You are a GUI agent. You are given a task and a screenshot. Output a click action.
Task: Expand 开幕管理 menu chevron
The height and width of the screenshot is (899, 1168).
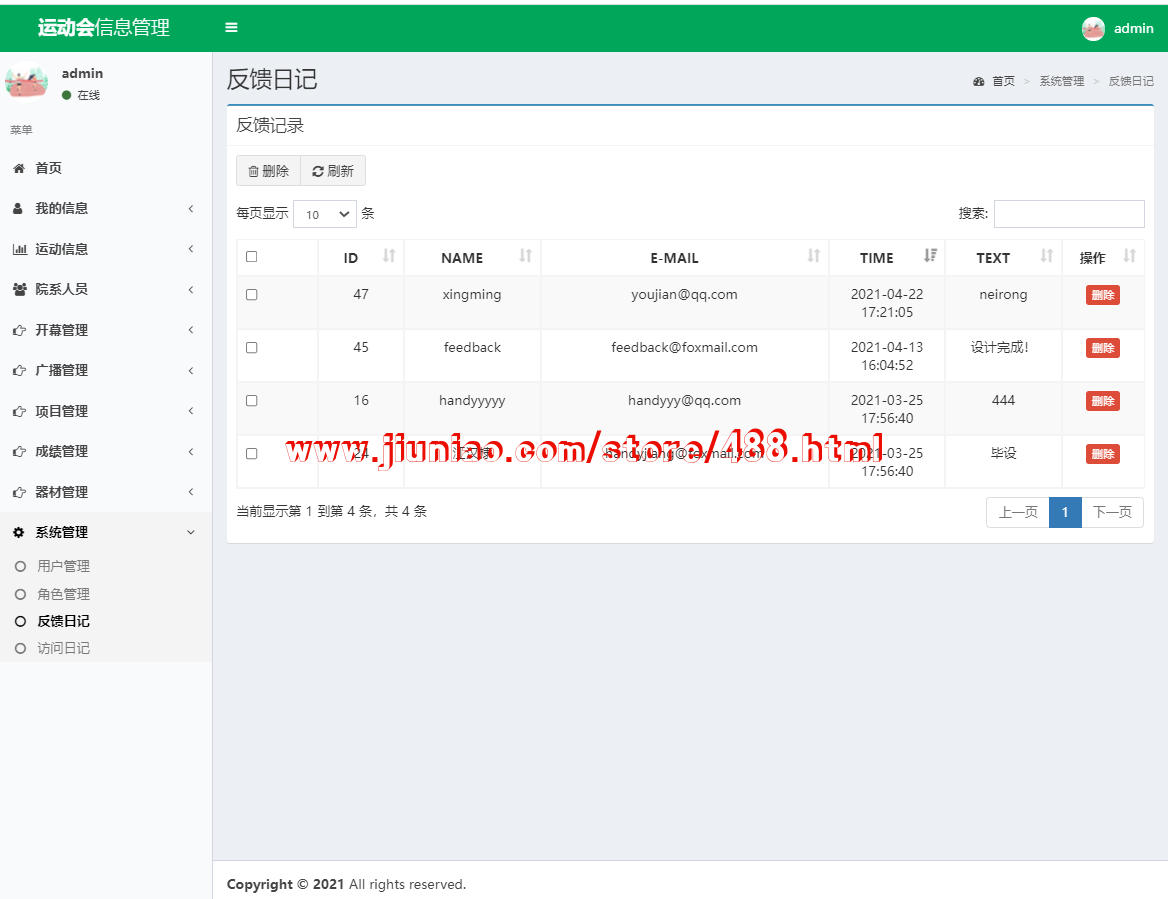pos(191,330)
